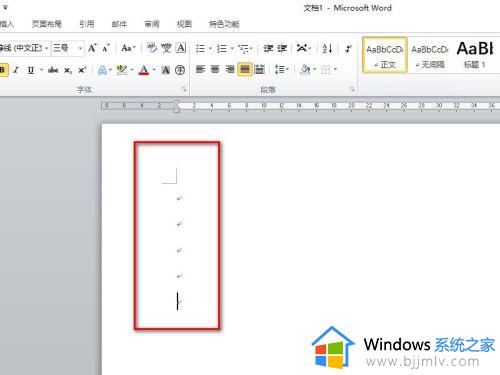Apply align text left
Screen dimensions: 500x375
click(x=200, y=69)
